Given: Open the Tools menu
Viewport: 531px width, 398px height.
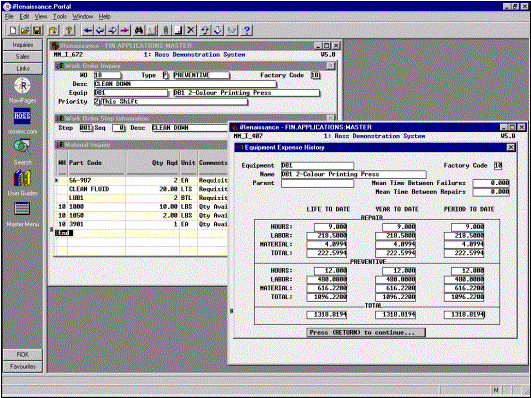Looking at the screenshot, I should tap(60, 16).
